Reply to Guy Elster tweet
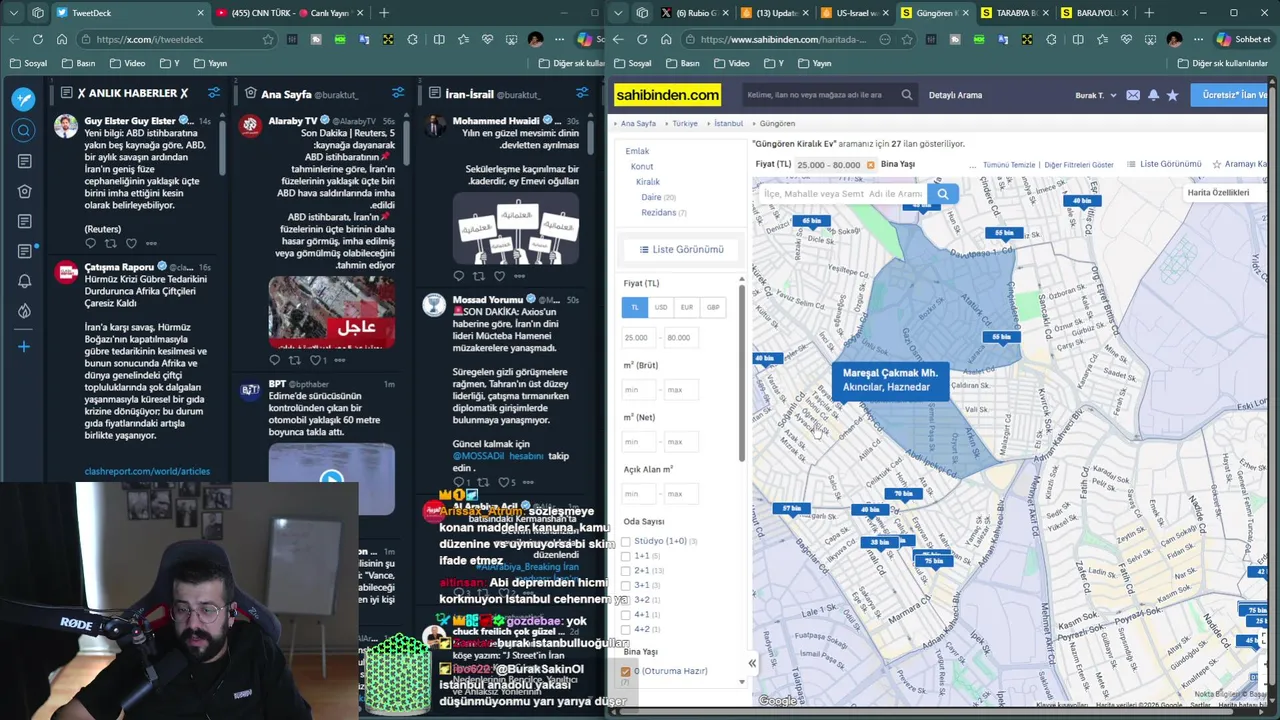1280x720 pixels. [x=90, y=243]
